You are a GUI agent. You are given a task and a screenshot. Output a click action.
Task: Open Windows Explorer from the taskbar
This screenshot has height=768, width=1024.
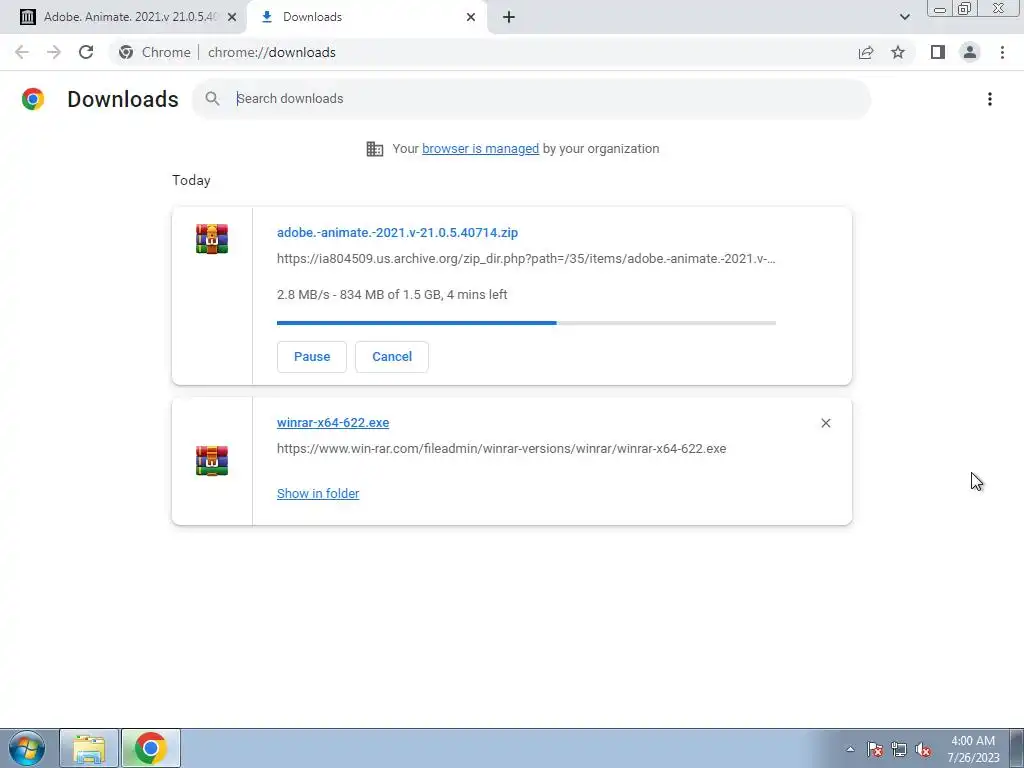[89, 748]
